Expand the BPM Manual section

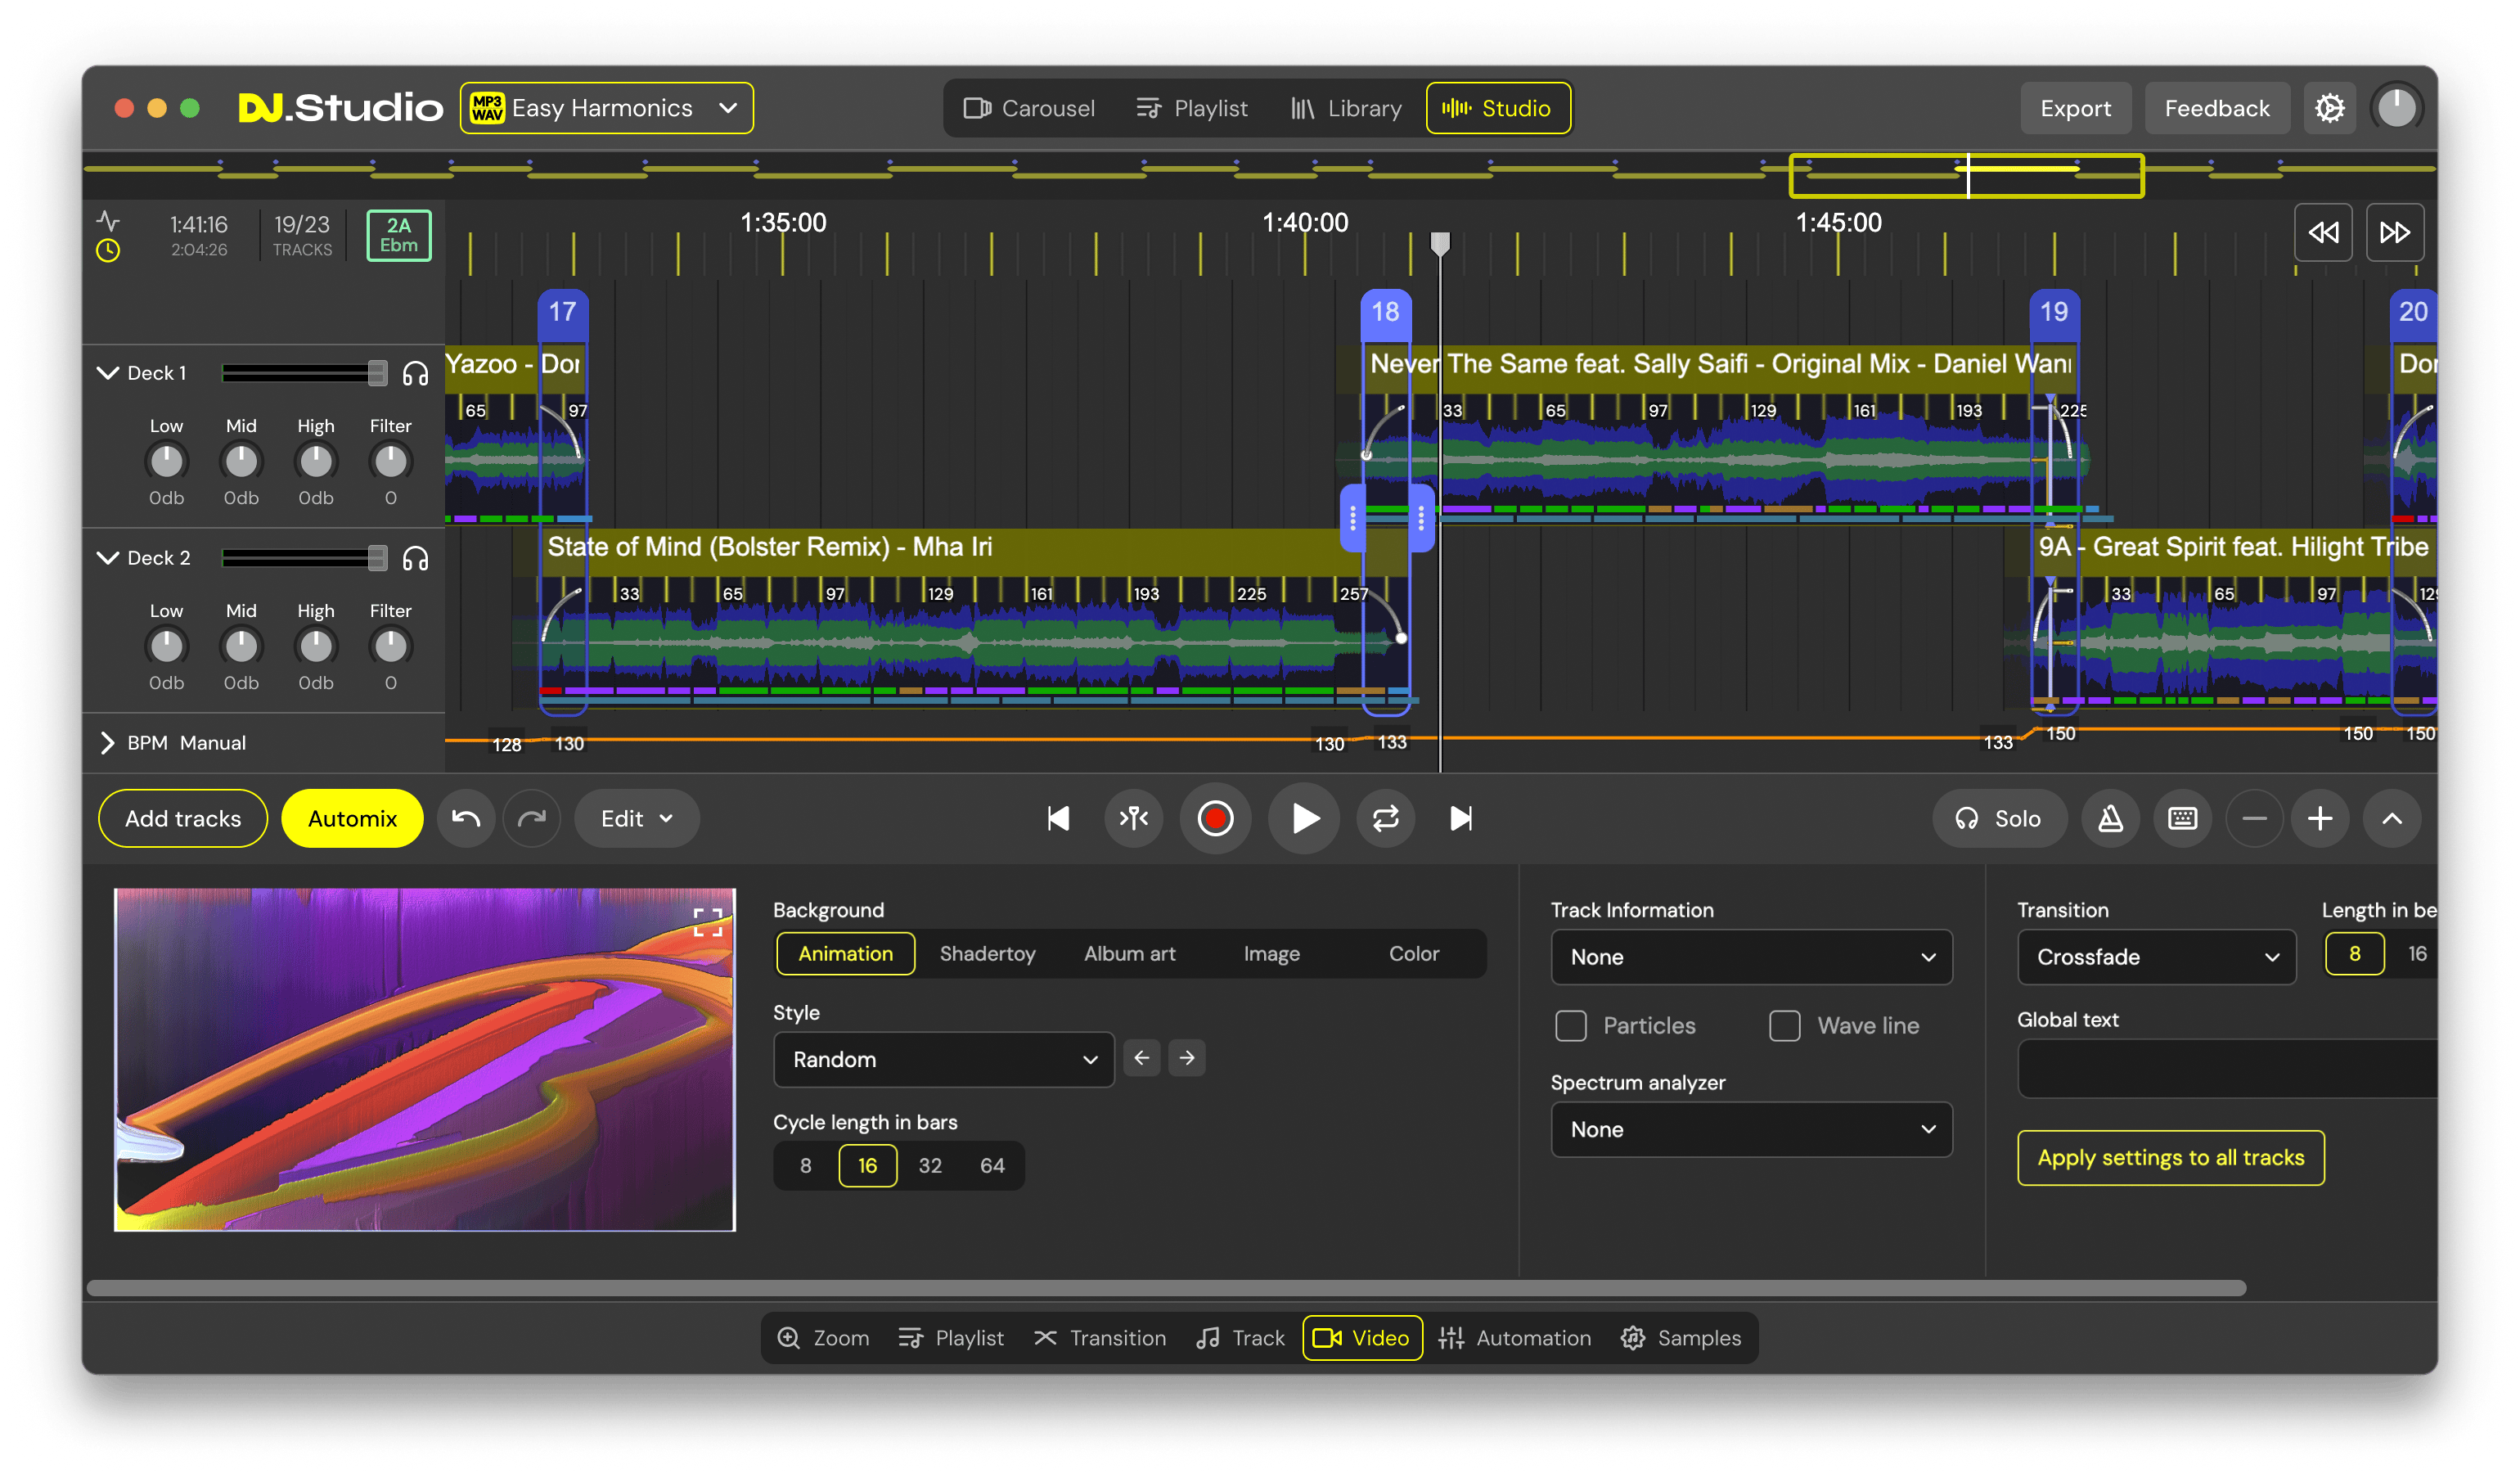click(108, 743)
